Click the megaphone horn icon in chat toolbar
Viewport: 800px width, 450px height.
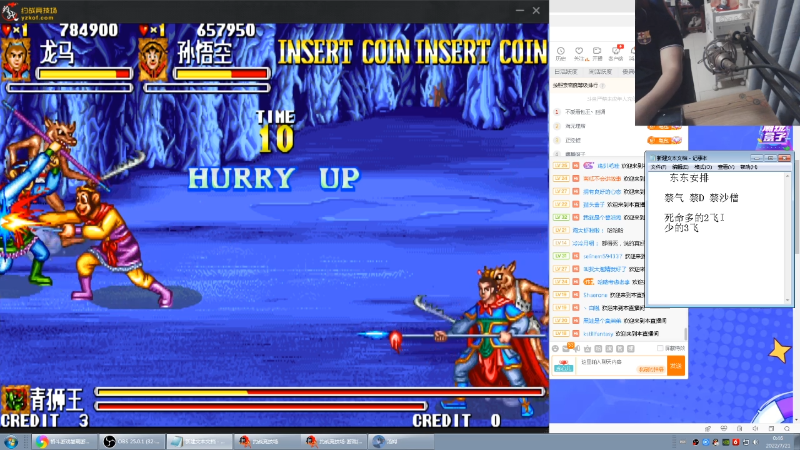click(x=577, y=348)
